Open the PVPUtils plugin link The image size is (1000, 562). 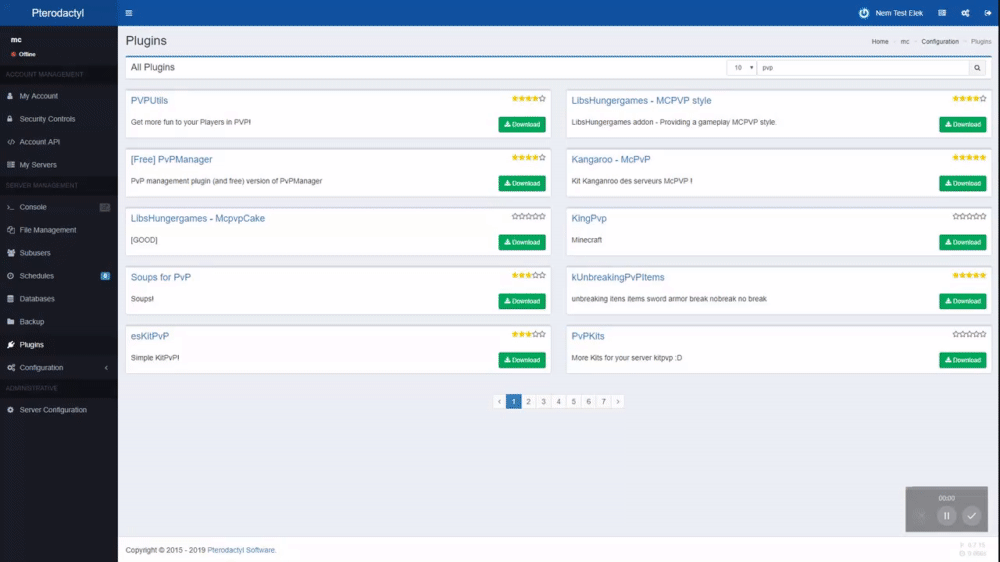click(x=149, y=100)
